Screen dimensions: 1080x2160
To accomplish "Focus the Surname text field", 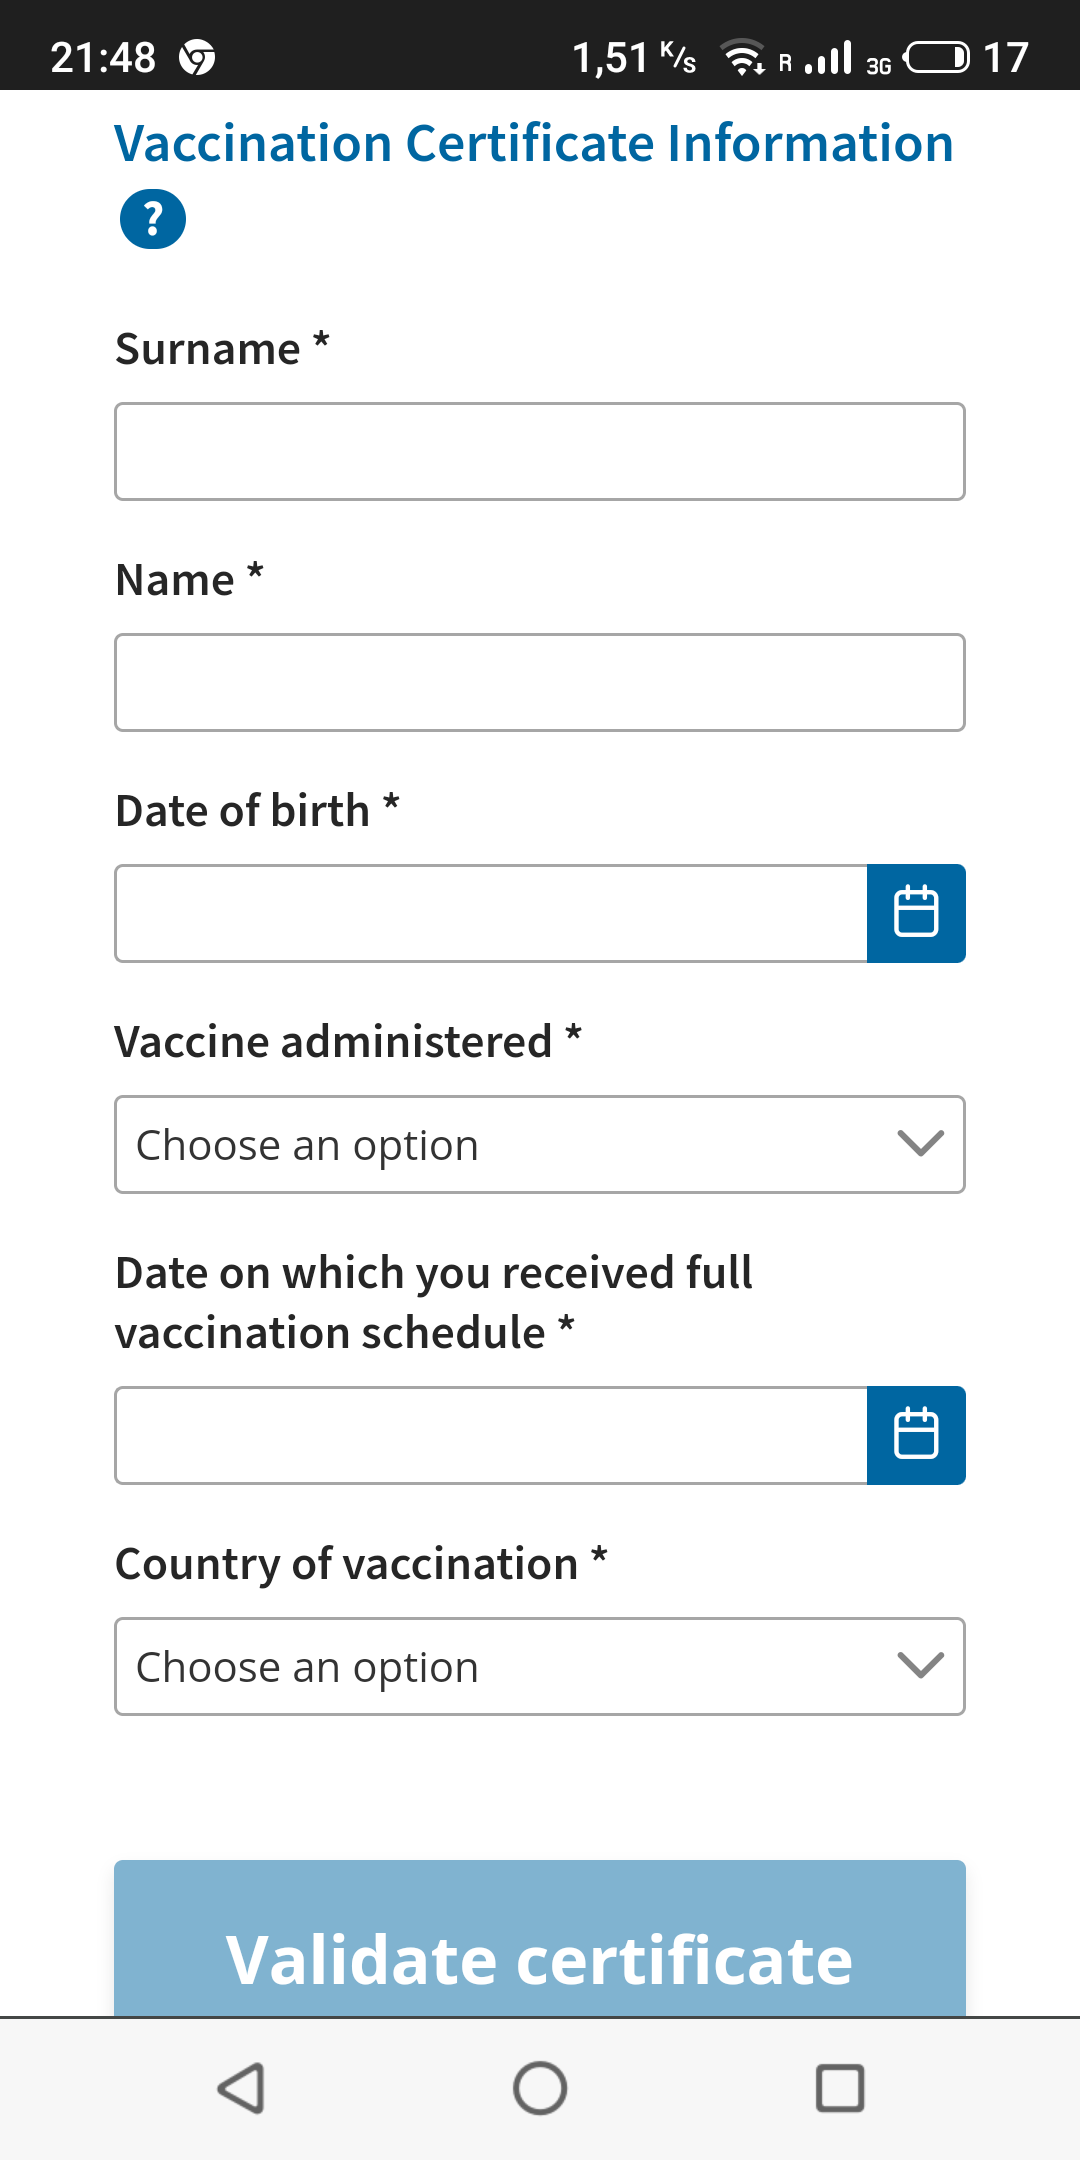I will click(540, 452).
